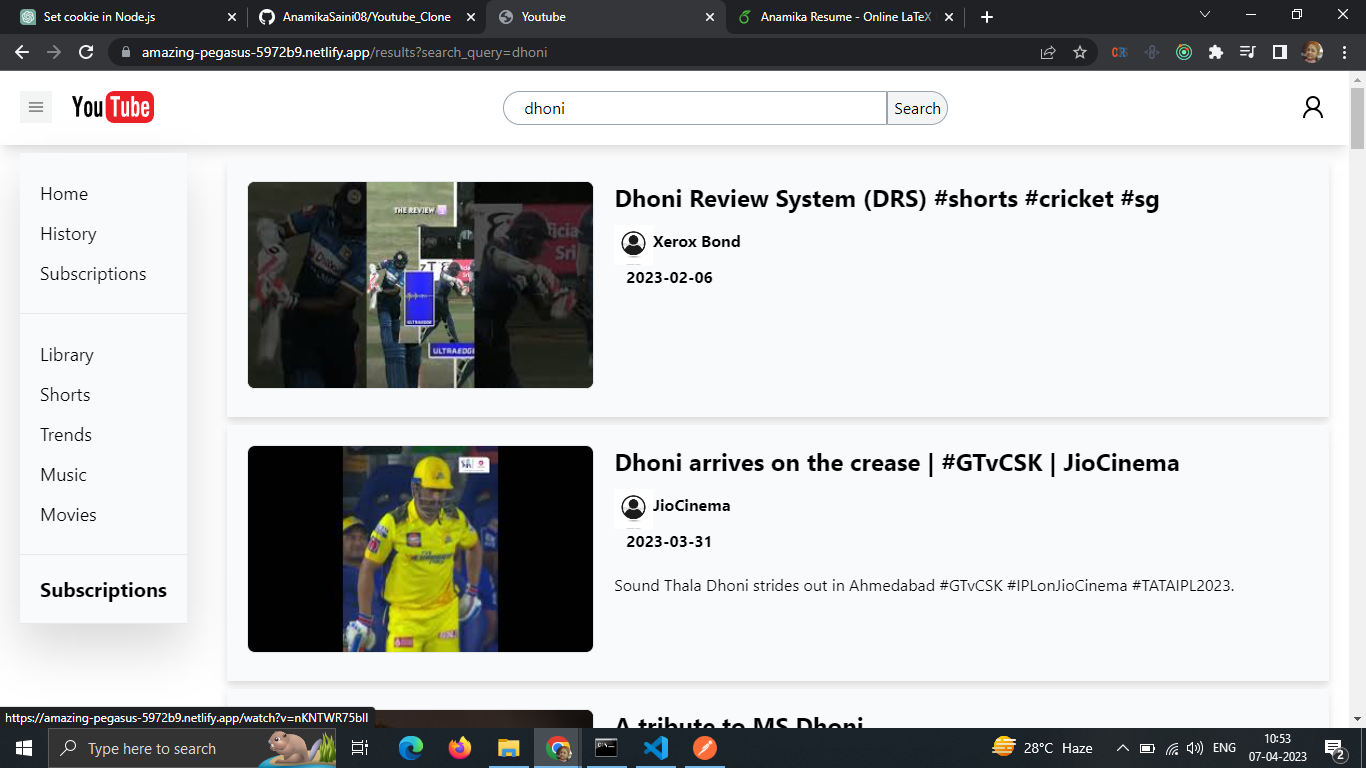This screenshot has width=1366, height=768.
Task: Switch to the Anamika Resume tab
Action: point(840,16)
